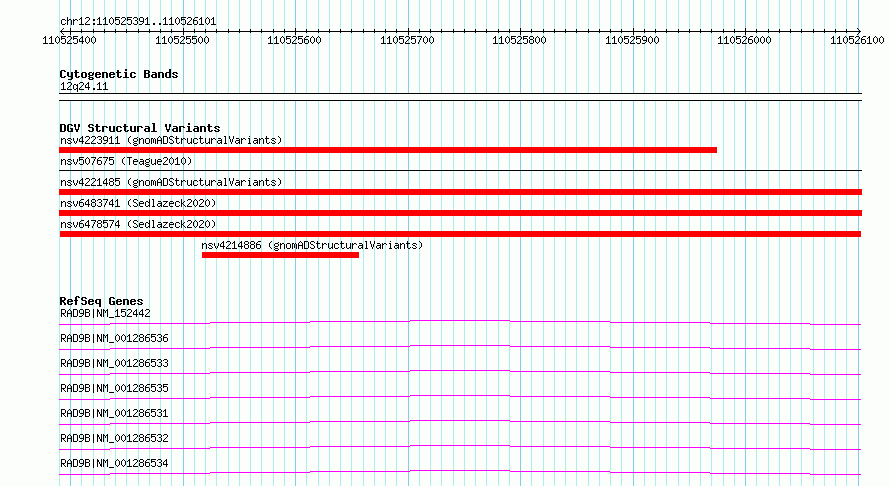Open variant nsv6478574 (Sedlazeck2020) label
The width and height of the screenshot is (890, 486).
click(138, 224)
